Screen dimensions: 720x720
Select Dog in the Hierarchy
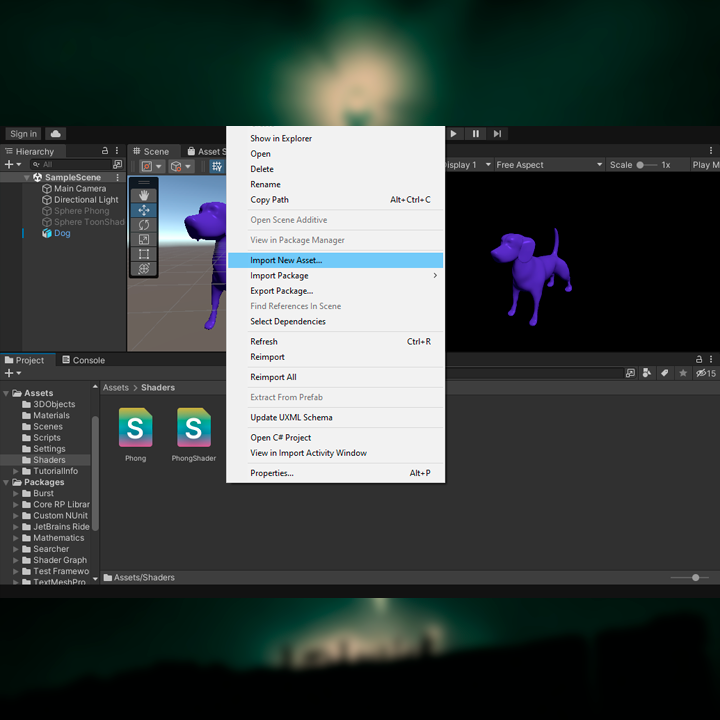pos(62,233)
